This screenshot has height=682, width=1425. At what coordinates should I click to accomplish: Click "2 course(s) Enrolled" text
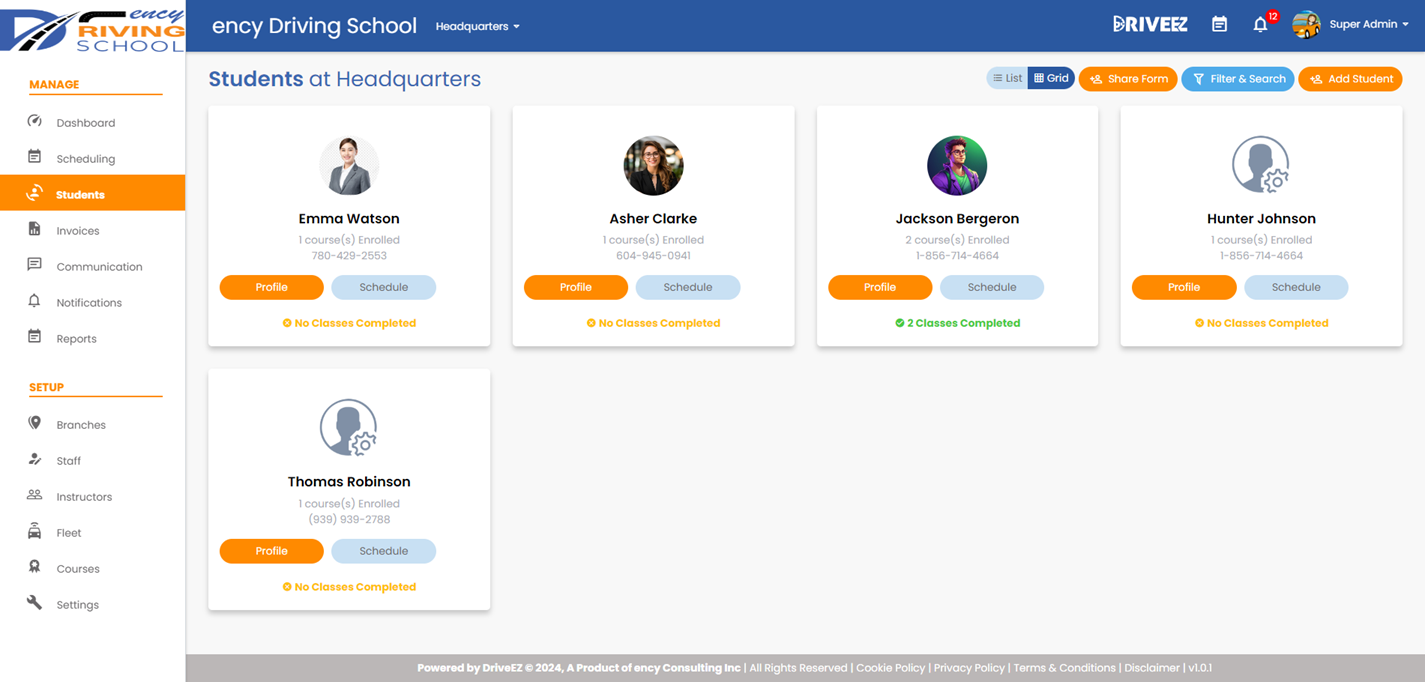point(957,240)
